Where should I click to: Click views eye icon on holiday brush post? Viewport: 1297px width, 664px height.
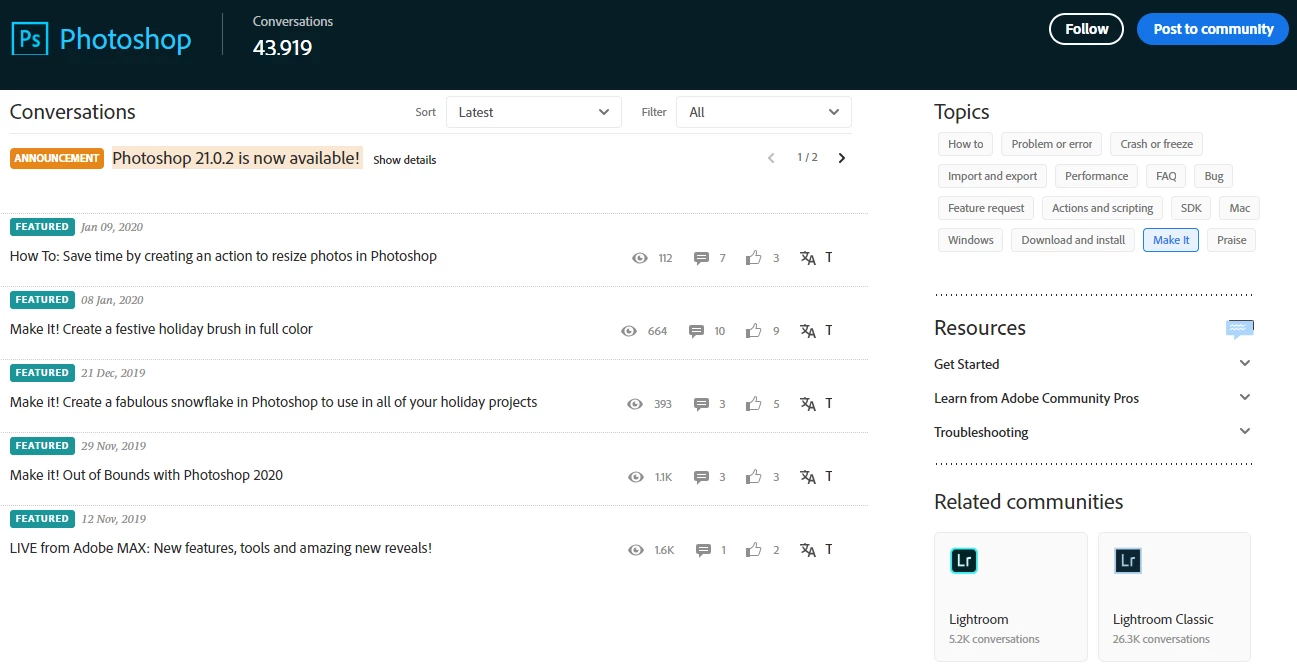click(x=629, y=331)
